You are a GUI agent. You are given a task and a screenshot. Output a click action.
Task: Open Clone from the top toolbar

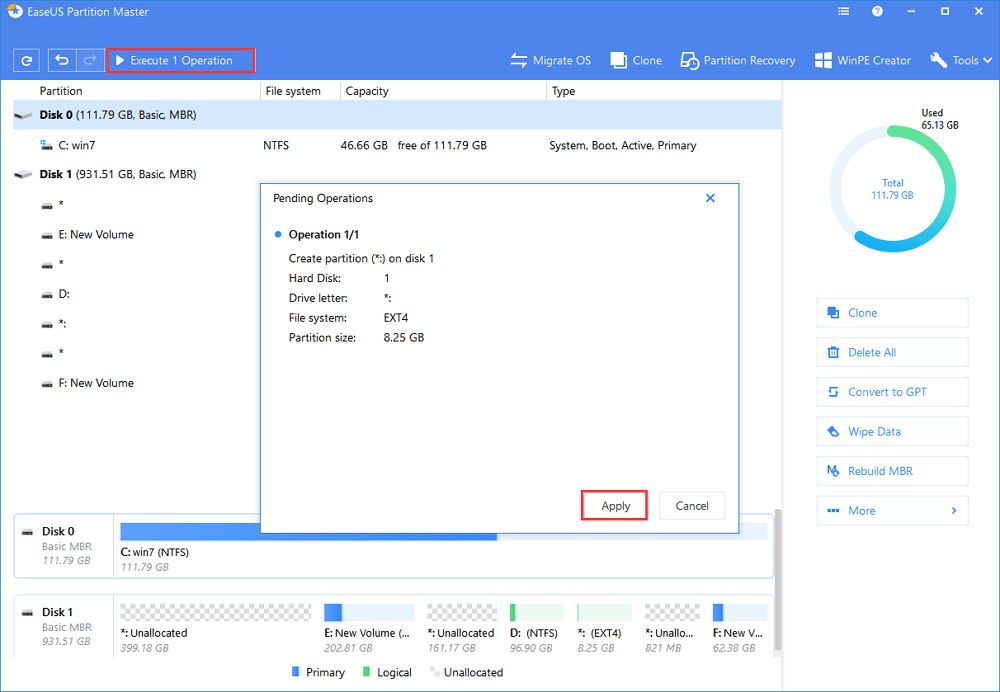coord(636,61)
